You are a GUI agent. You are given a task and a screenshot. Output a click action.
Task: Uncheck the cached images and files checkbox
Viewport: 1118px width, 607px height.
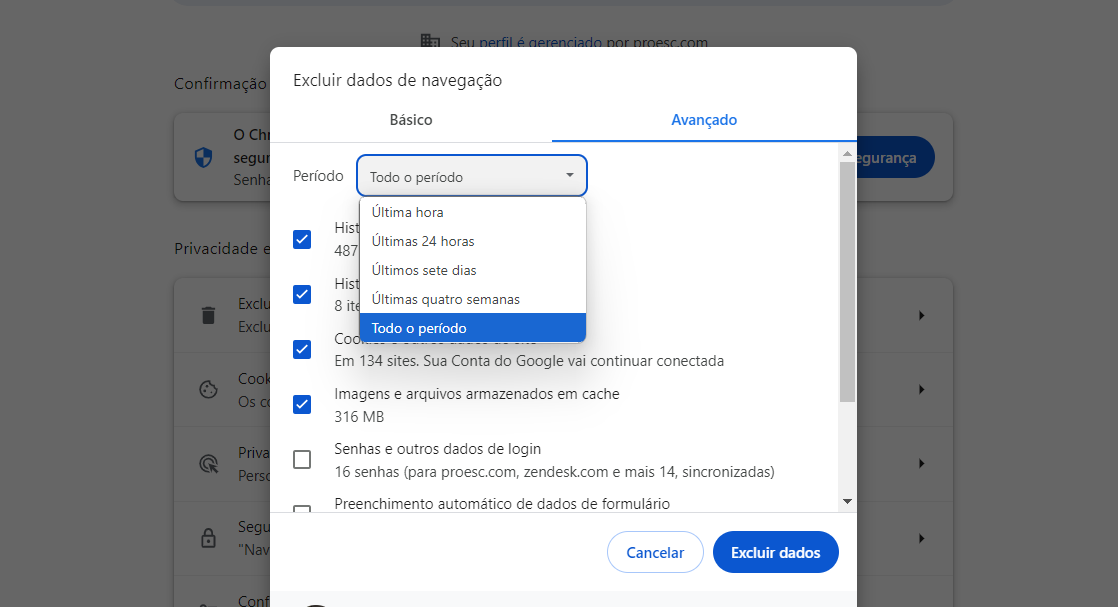point(302,404)
